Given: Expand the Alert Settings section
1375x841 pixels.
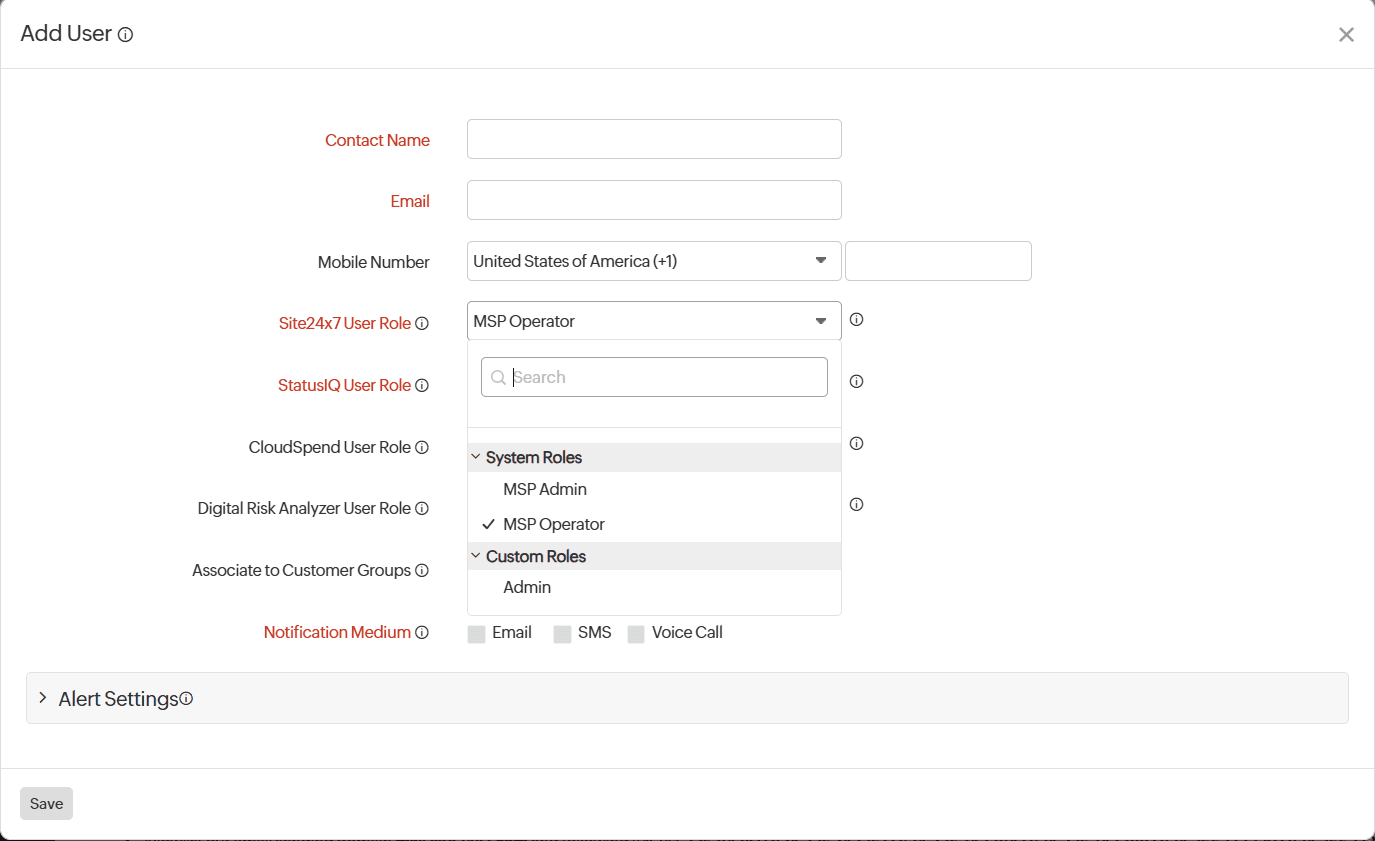Looking at the screenshot, I should tap(43, 698).
